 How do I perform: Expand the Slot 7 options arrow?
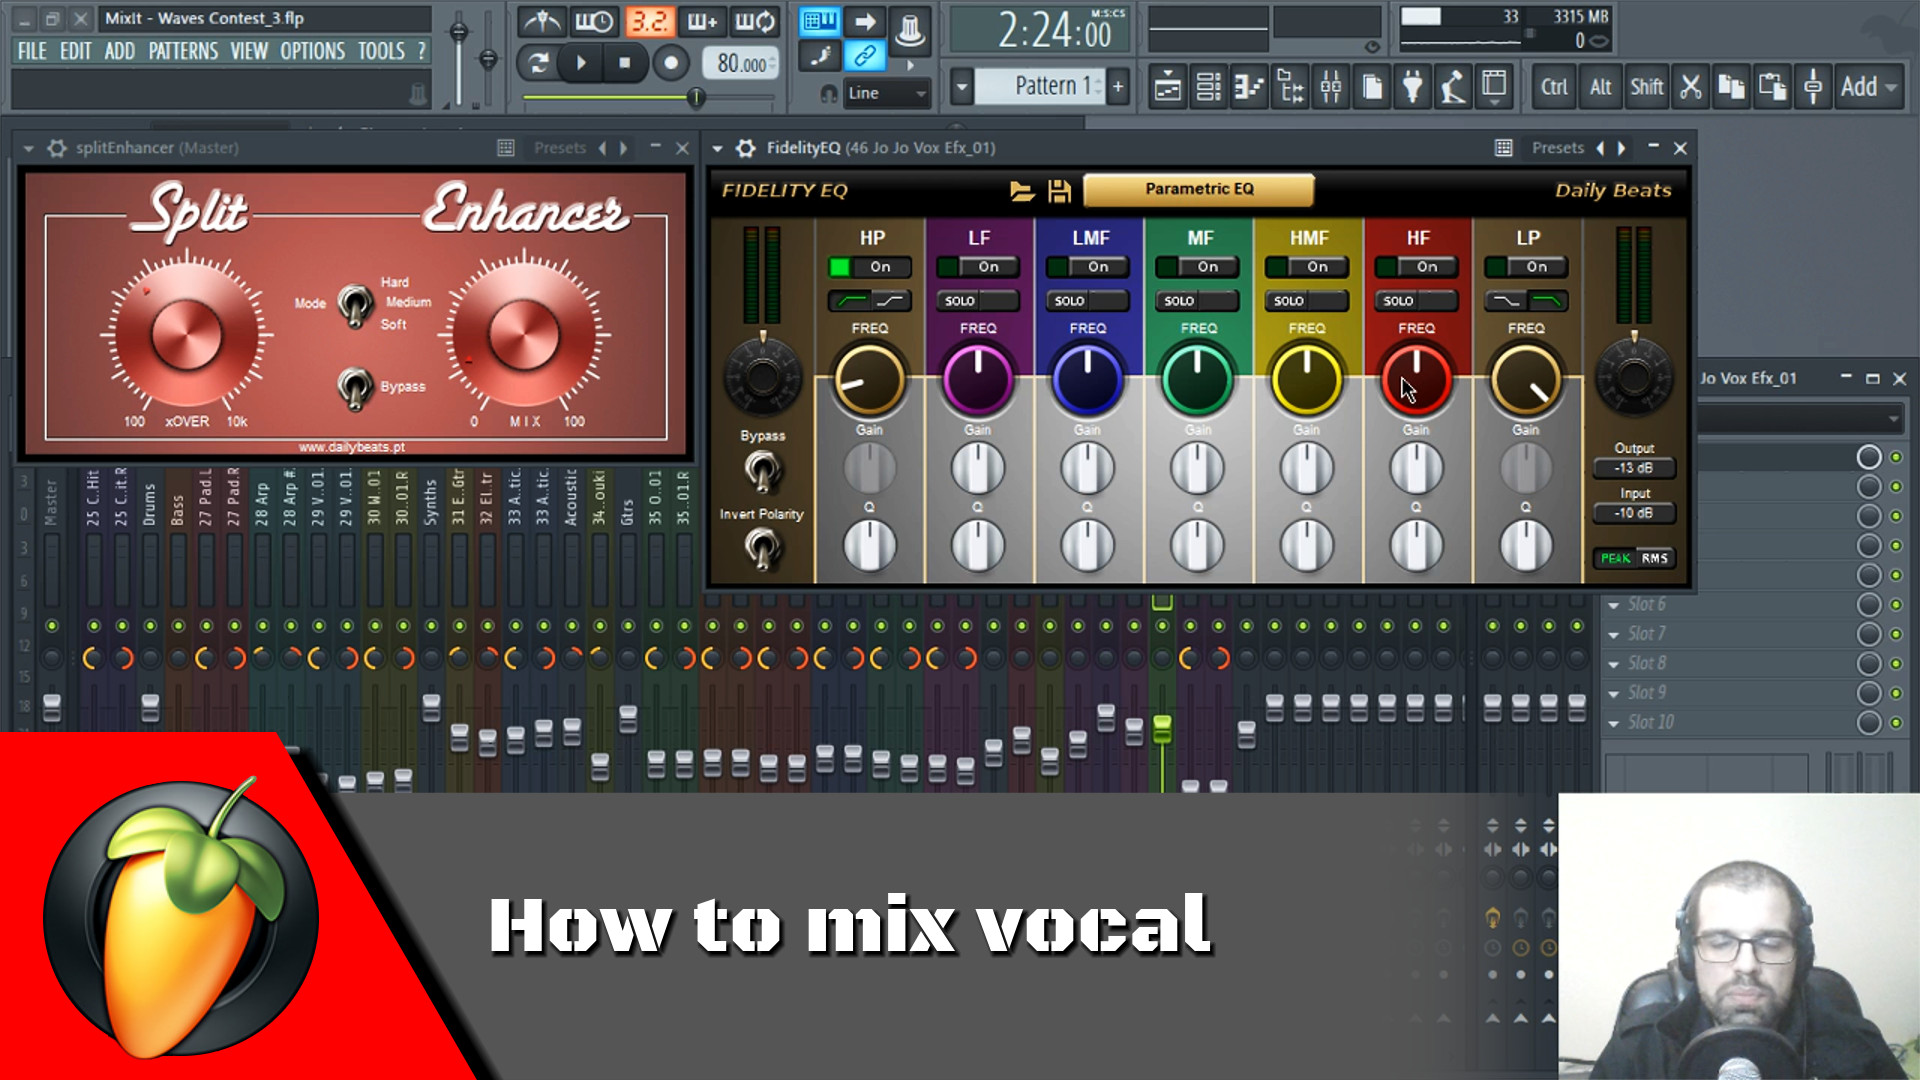pos(1613,634)
